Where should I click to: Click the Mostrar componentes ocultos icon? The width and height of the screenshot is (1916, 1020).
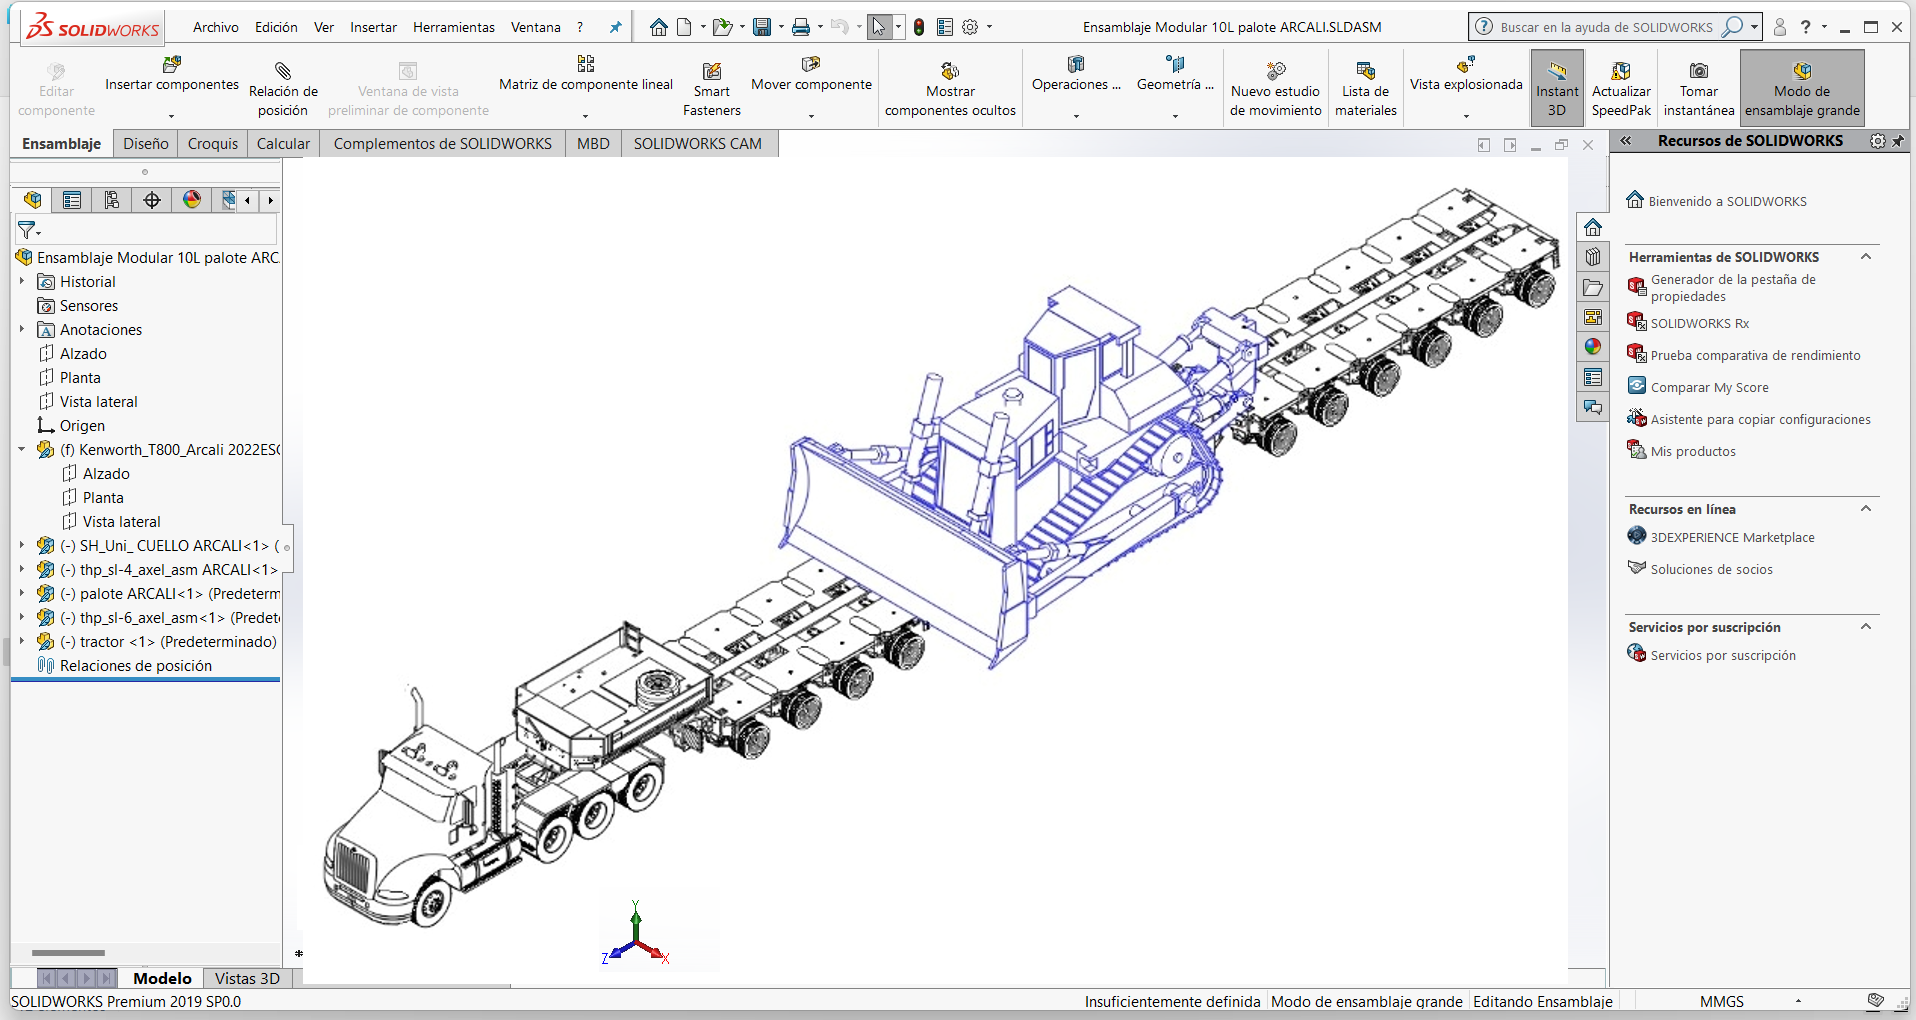click(949, 72)
